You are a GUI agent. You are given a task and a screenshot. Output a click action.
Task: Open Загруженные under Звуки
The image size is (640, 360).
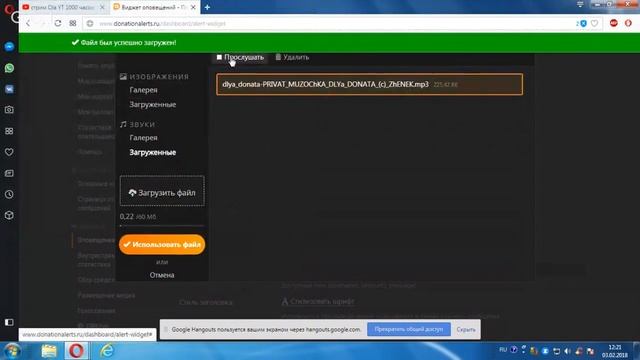[153, 152]
